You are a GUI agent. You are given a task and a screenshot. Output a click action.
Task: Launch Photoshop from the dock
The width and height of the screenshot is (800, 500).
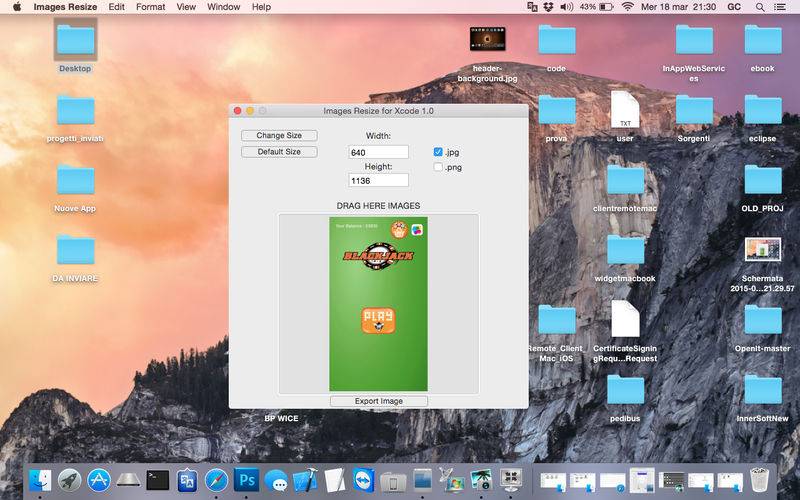click(246, 480)
